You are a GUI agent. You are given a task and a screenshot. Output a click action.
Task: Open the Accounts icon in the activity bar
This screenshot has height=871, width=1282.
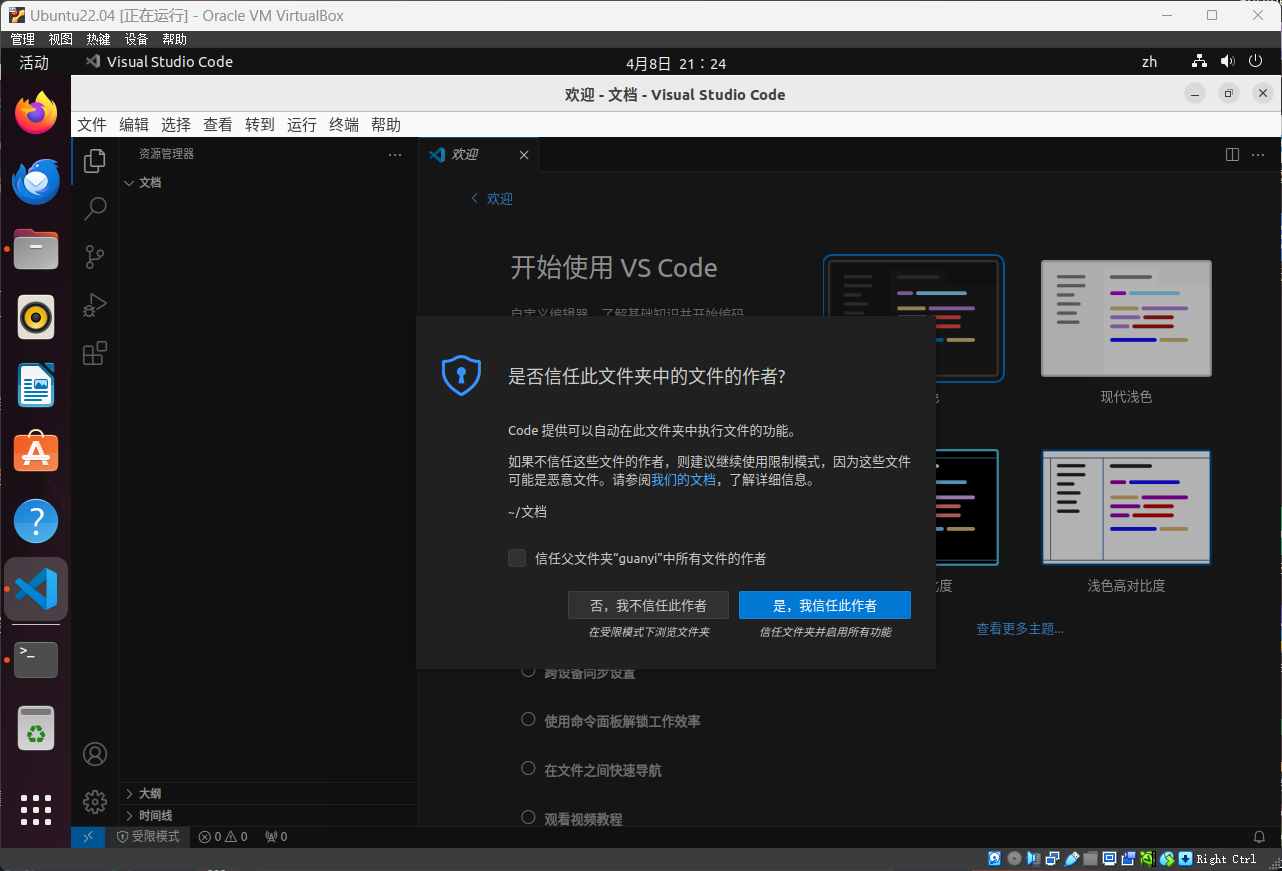tap(95, 753)
